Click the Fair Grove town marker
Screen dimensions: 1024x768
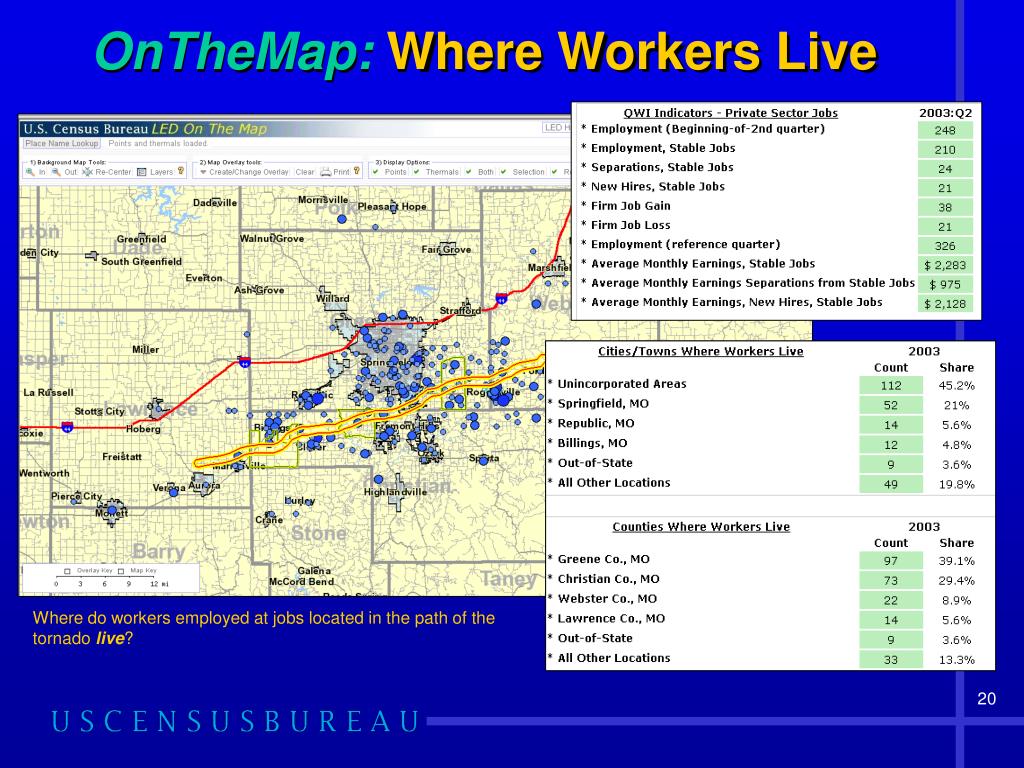[447, 249]
